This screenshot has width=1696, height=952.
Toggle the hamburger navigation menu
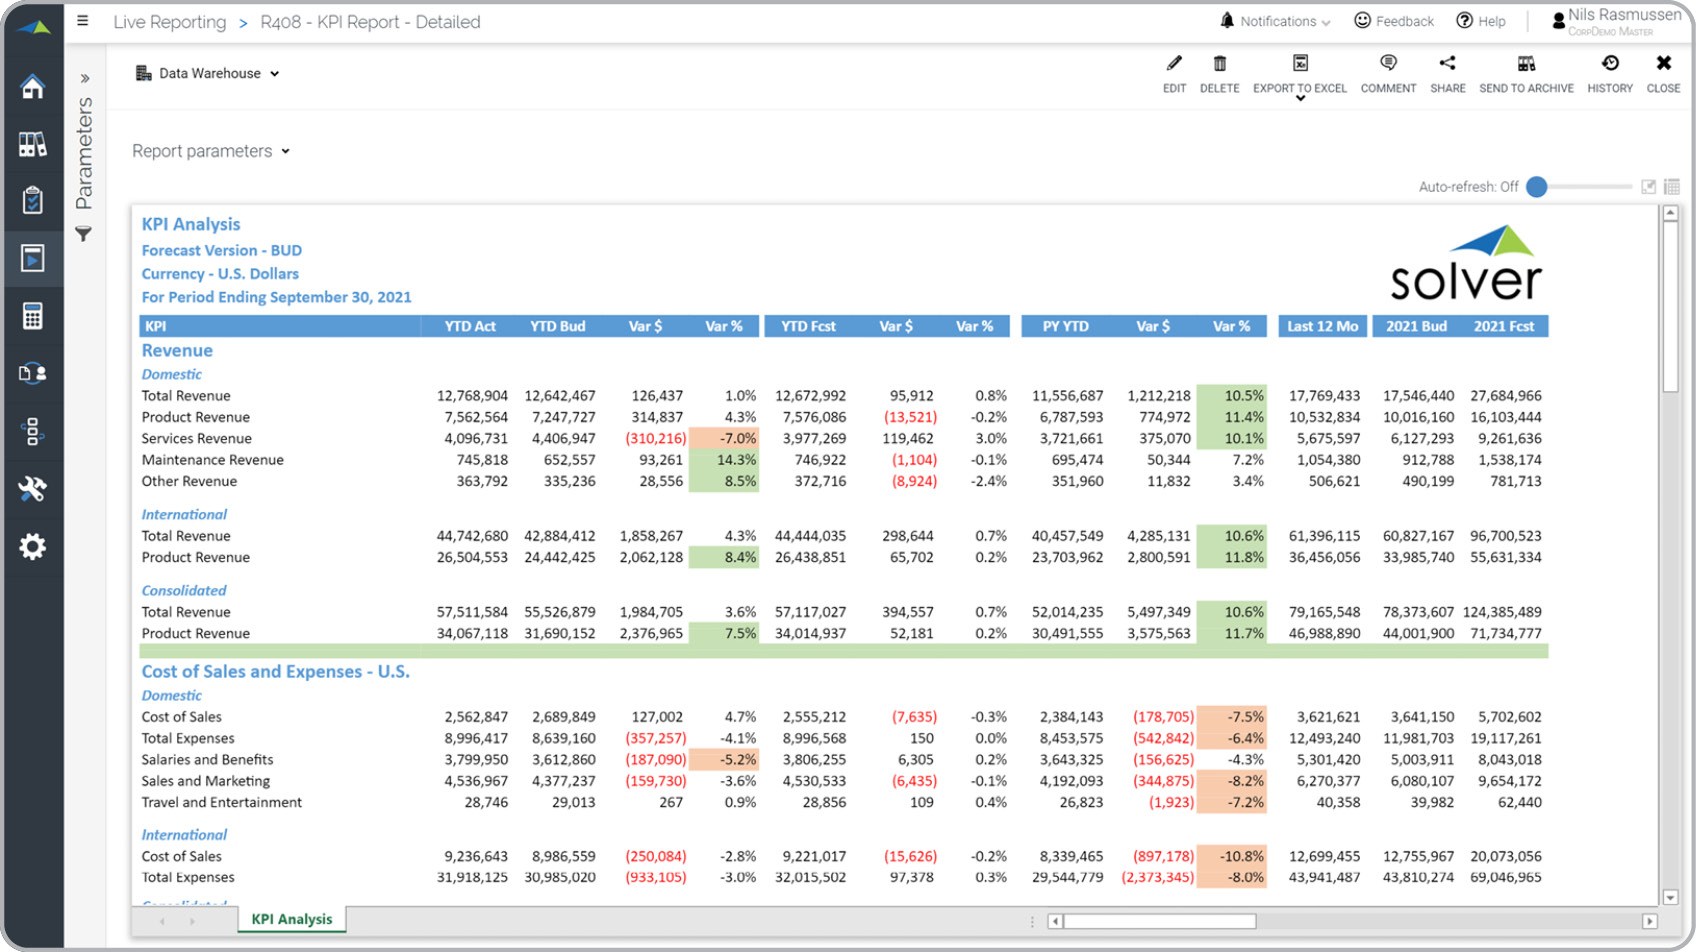(x=83, y=21)
